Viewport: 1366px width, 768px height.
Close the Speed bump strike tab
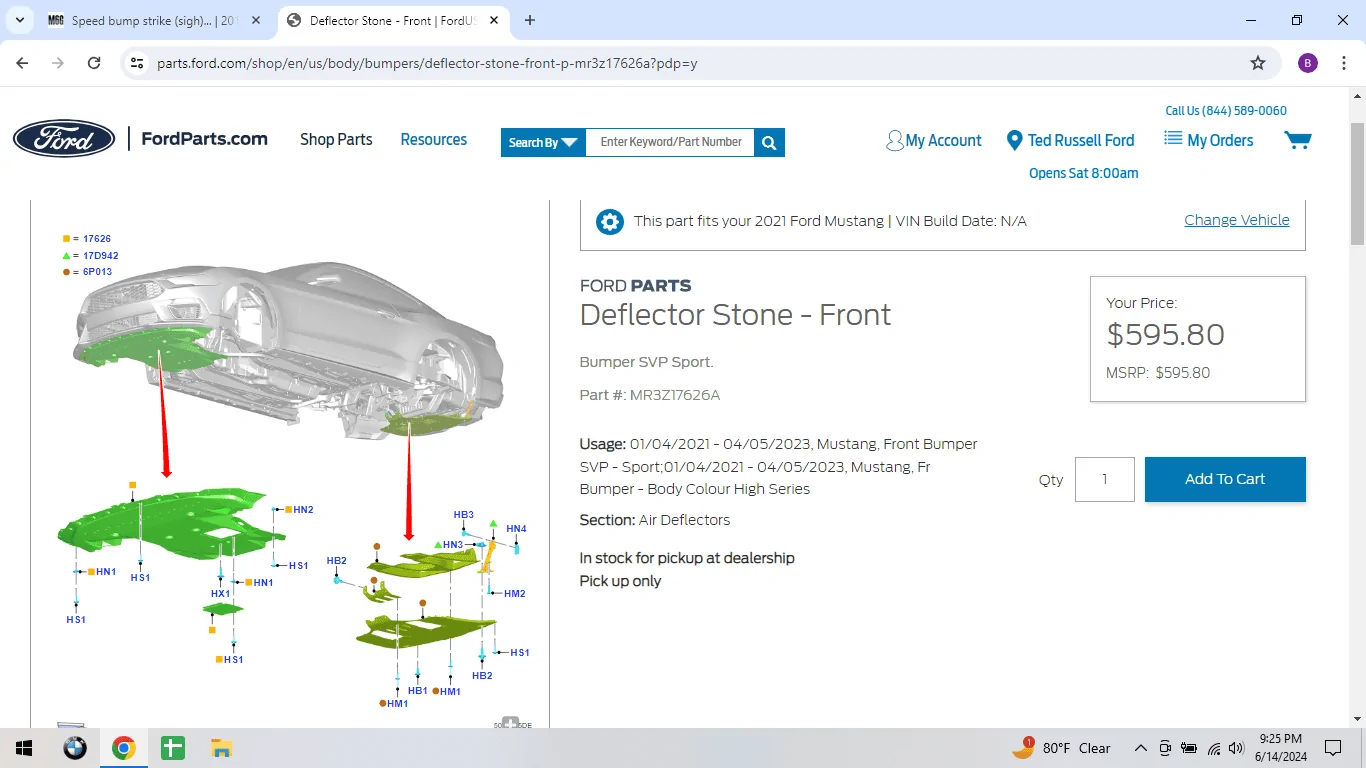[x=256, y=20]
